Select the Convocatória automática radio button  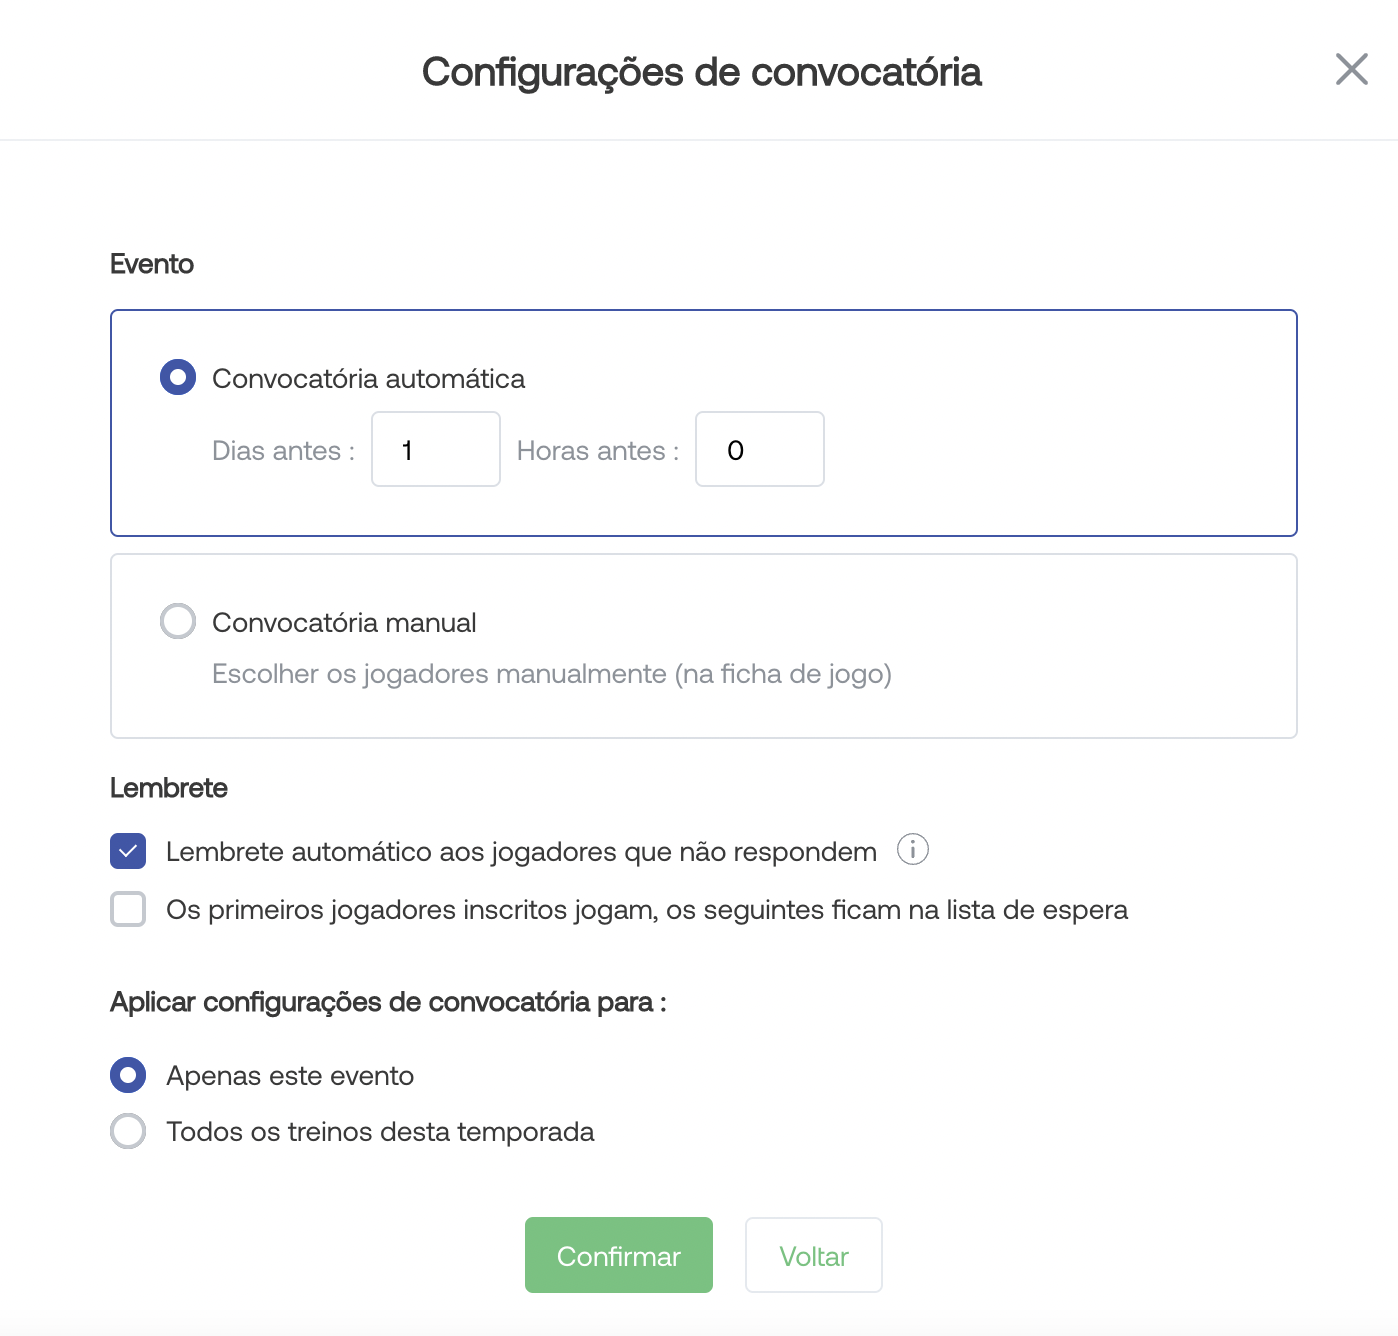coord(178,378)
